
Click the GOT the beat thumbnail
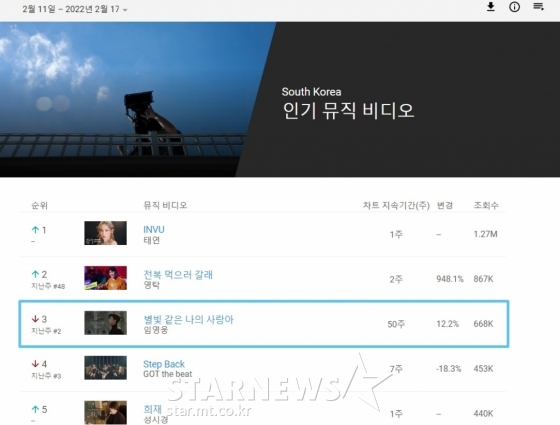click(x=105, y=368)
